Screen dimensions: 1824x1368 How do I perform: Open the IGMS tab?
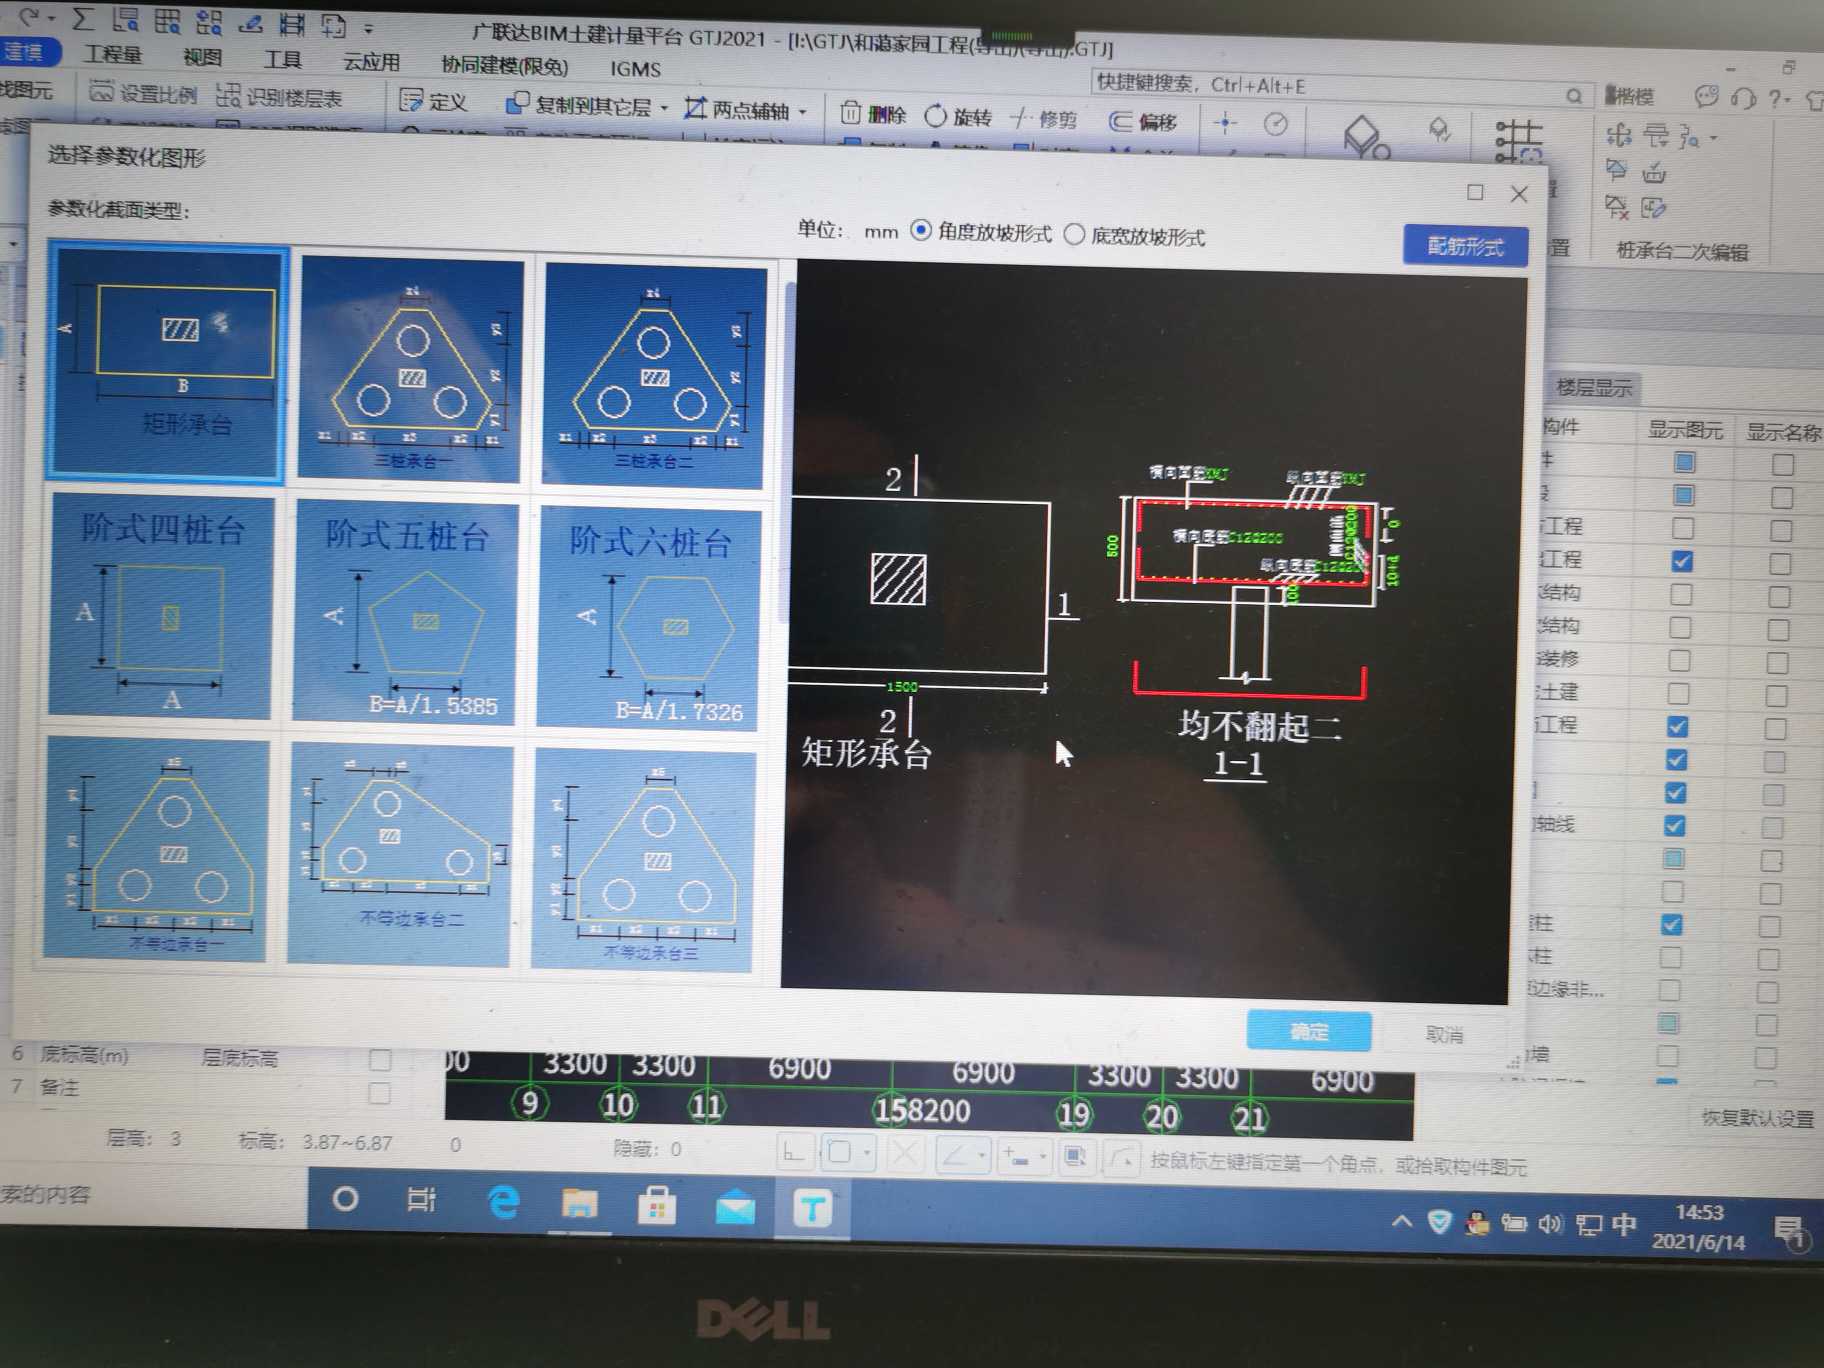tap(636, 69)
